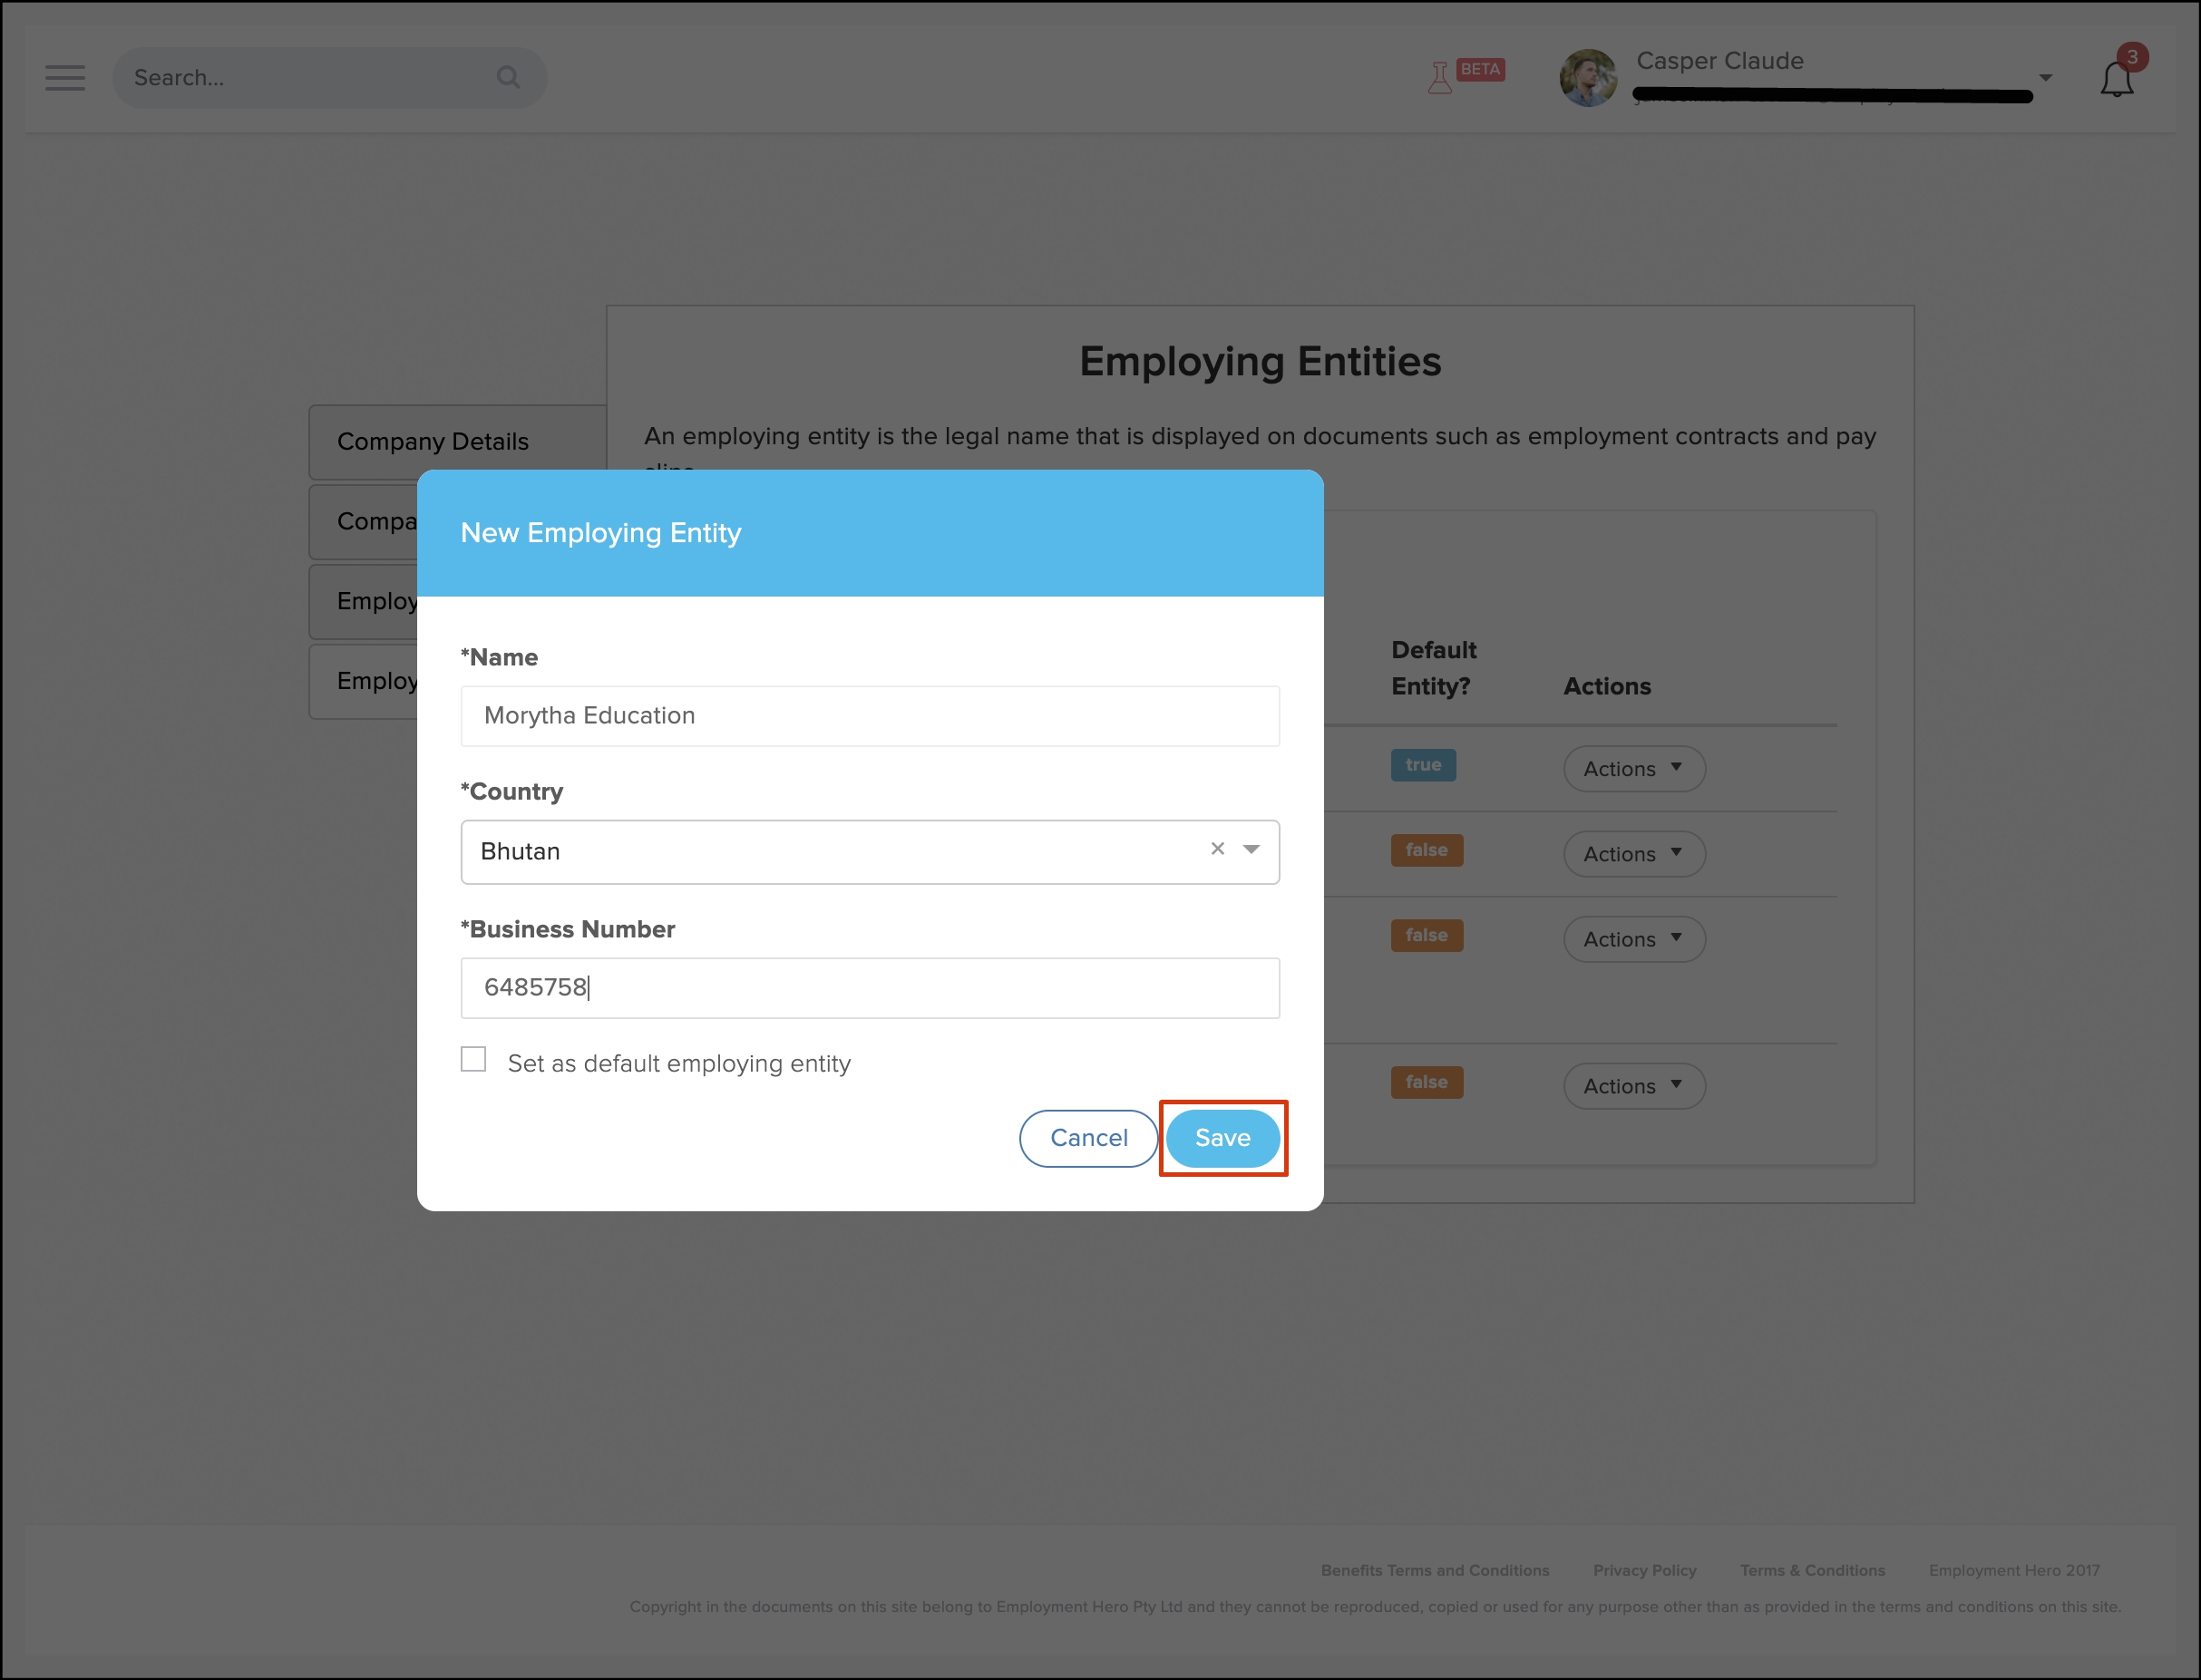Open Actions dropdown in the last table row
The image size is (2201, 1680).
coord(1633,1086)
